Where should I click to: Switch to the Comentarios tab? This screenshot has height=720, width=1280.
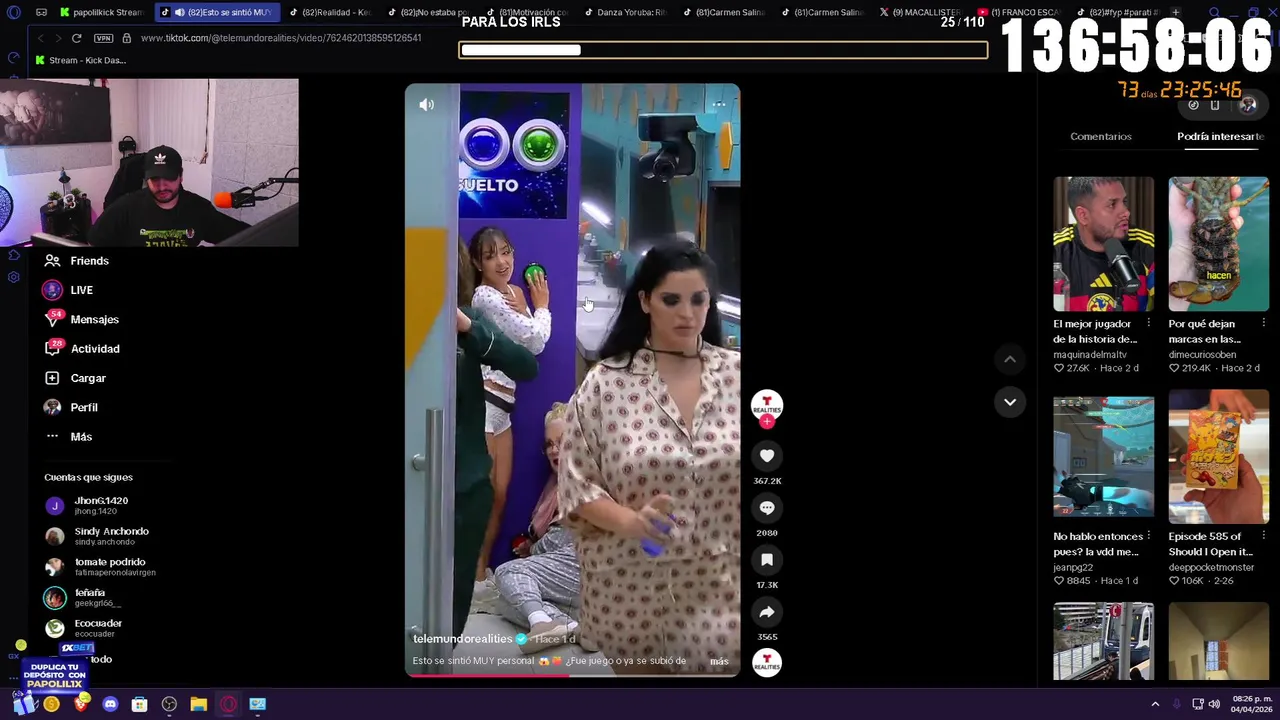point(1101,136)
